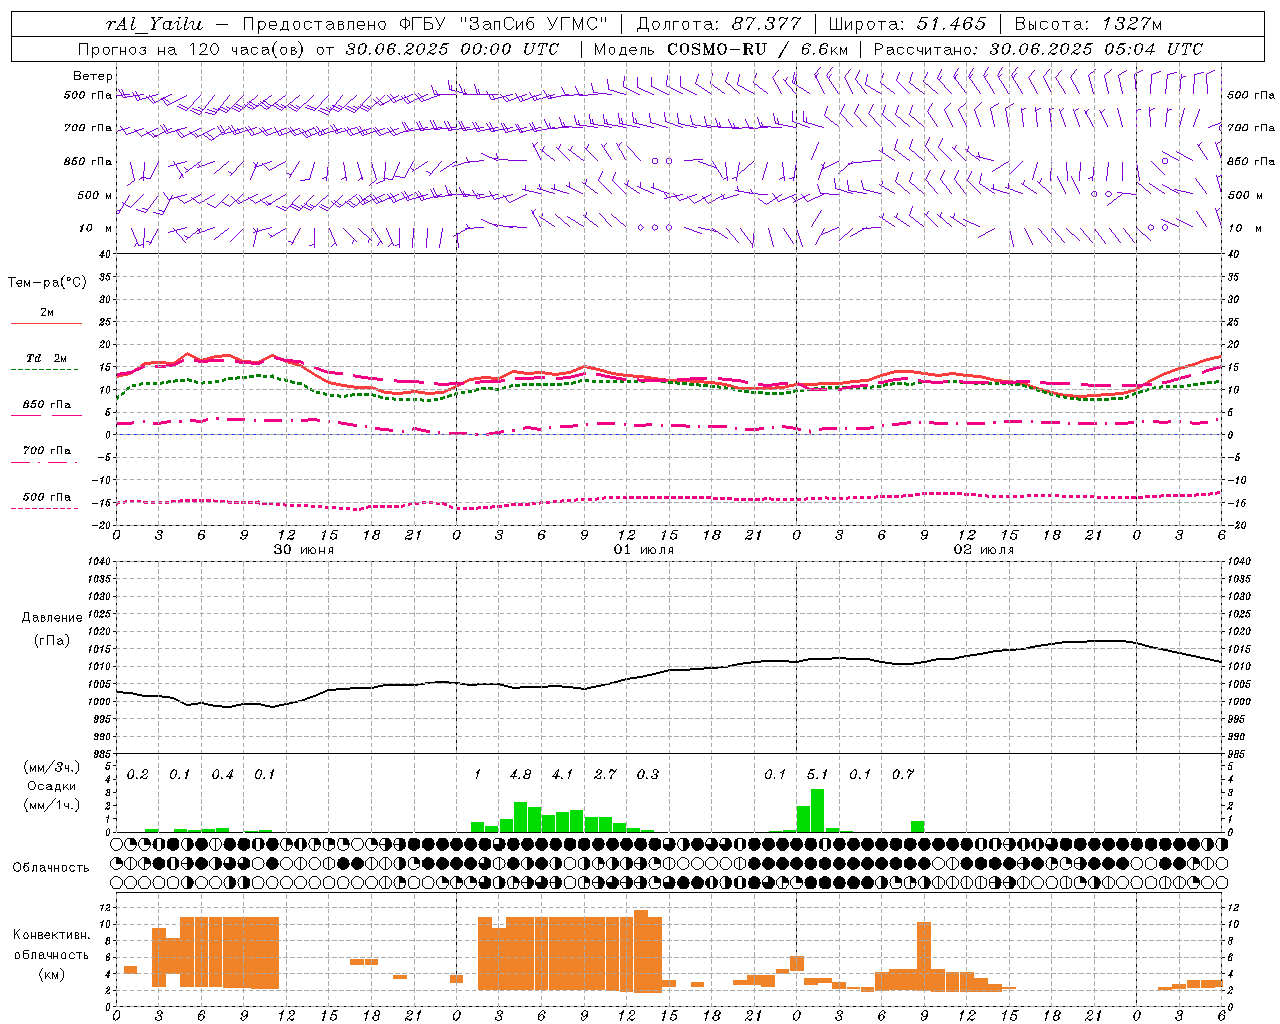Click the date label 02 июля
This screenshot has height=1024, width=1280.
click(x=984, y=550)
